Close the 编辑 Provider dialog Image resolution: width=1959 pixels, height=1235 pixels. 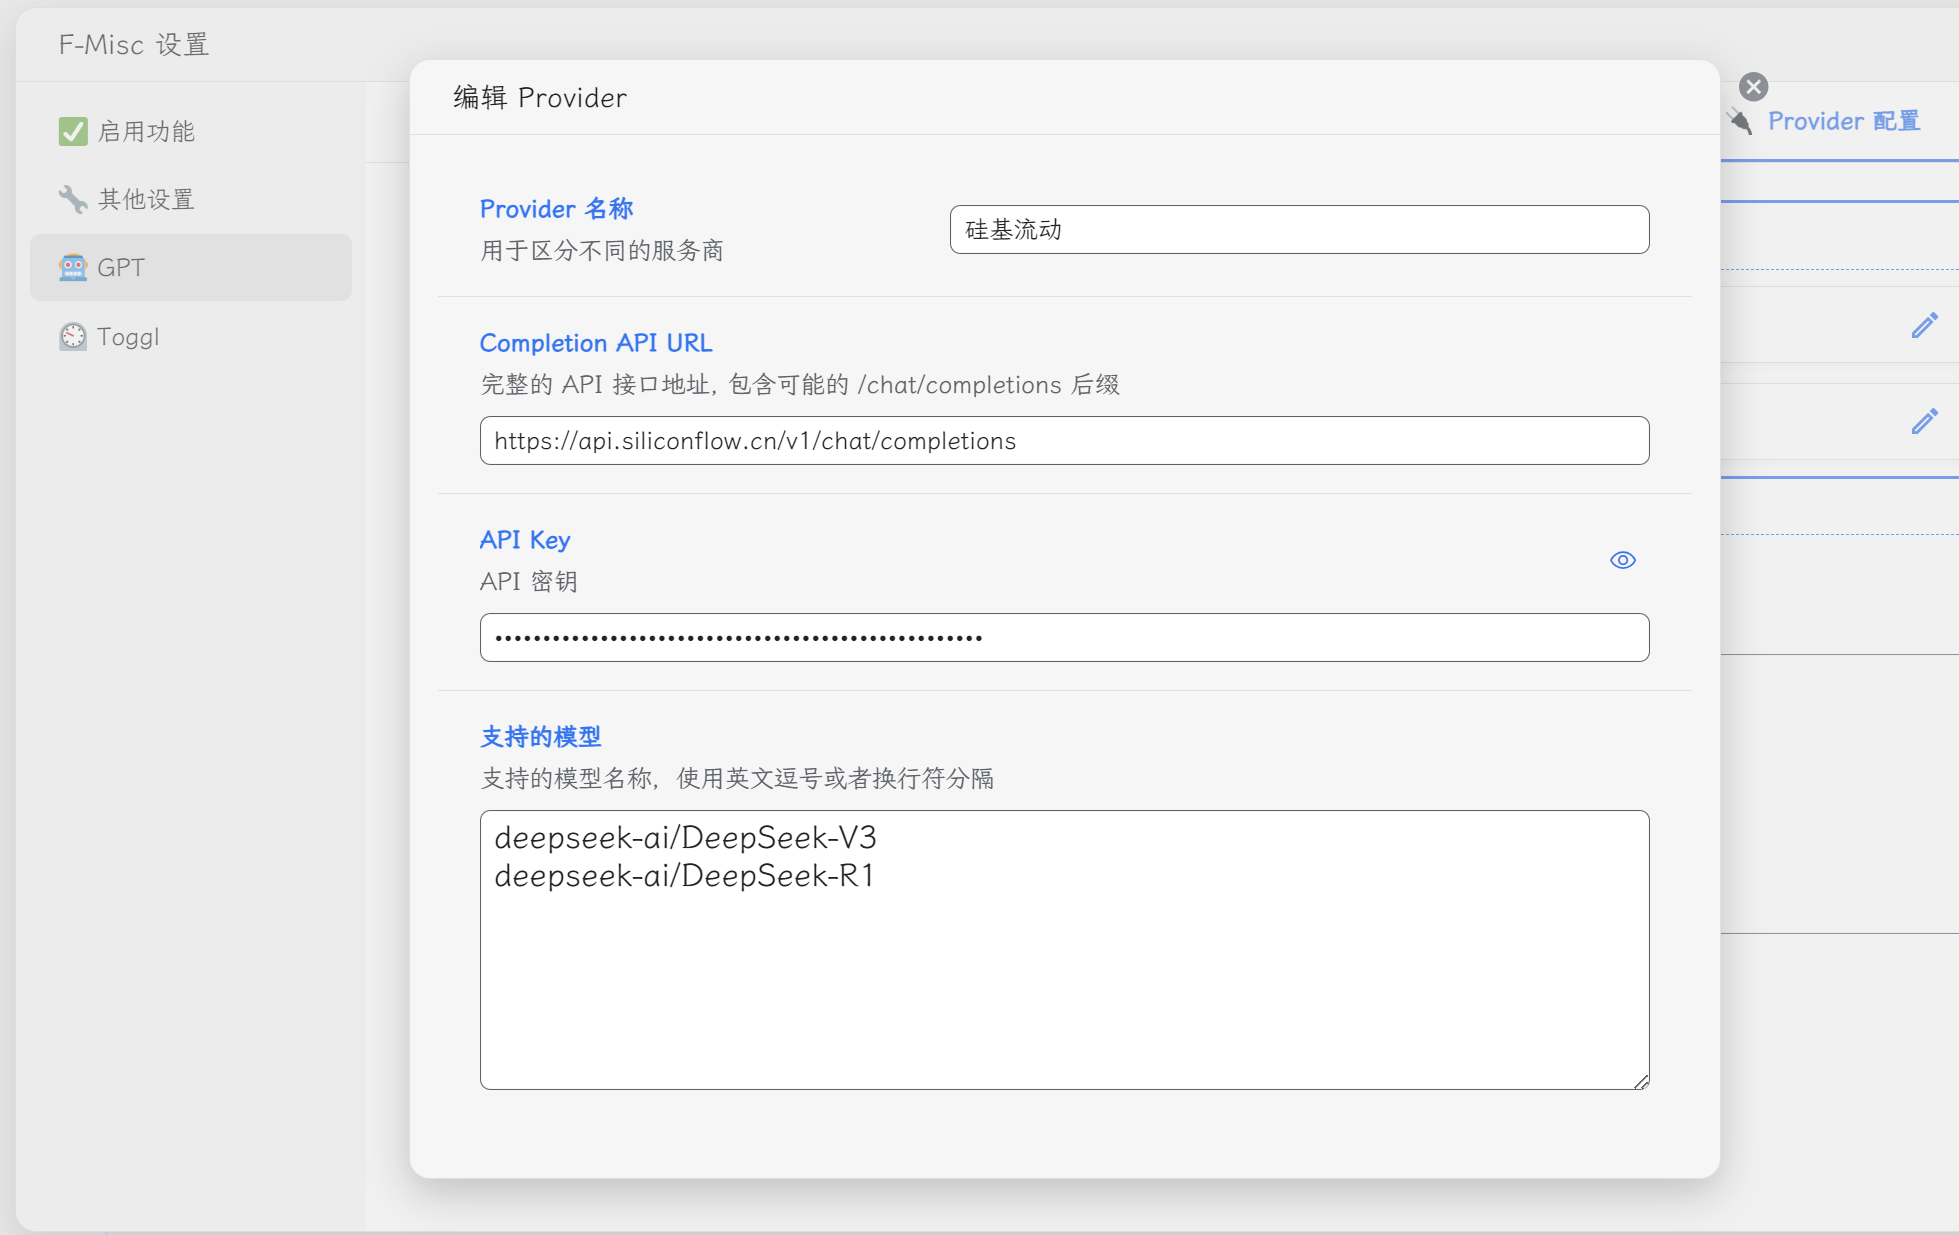click(x=1753, y=87)
